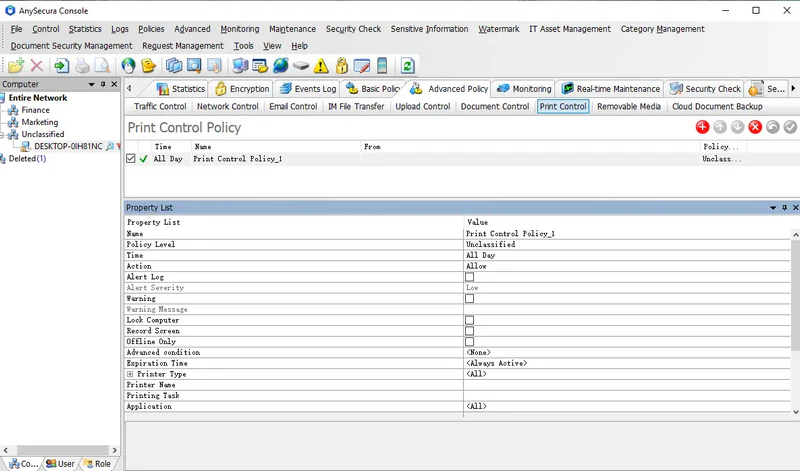Uncheck the Print Control Policy_1 row checkbox
This screenshot has height=471, width=800.
click(x=131, y=159)
